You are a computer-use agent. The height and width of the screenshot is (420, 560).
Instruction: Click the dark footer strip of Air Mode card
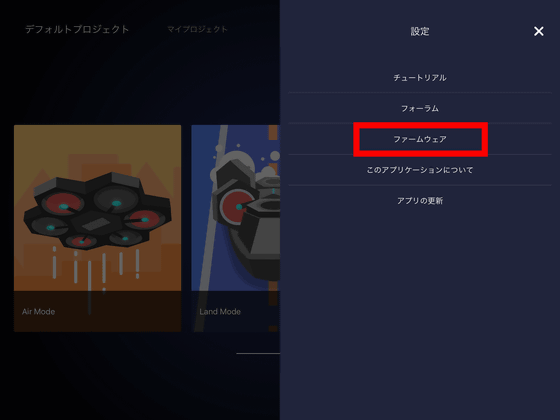(x=98, y=311)
